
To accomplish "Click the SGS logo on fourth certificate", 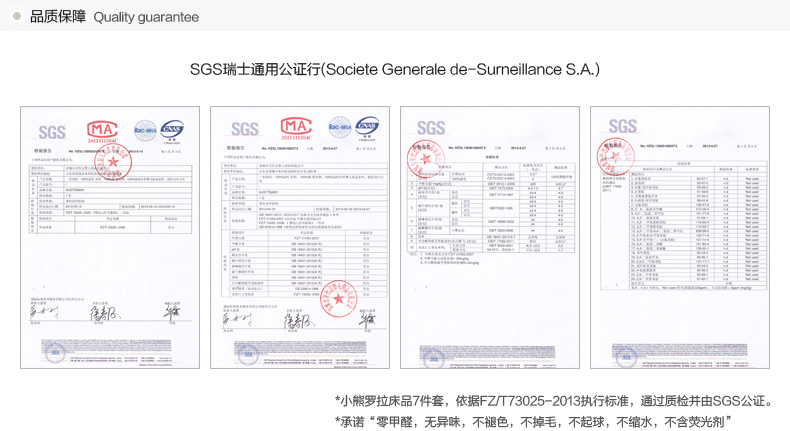I will [x=623, y=126].
